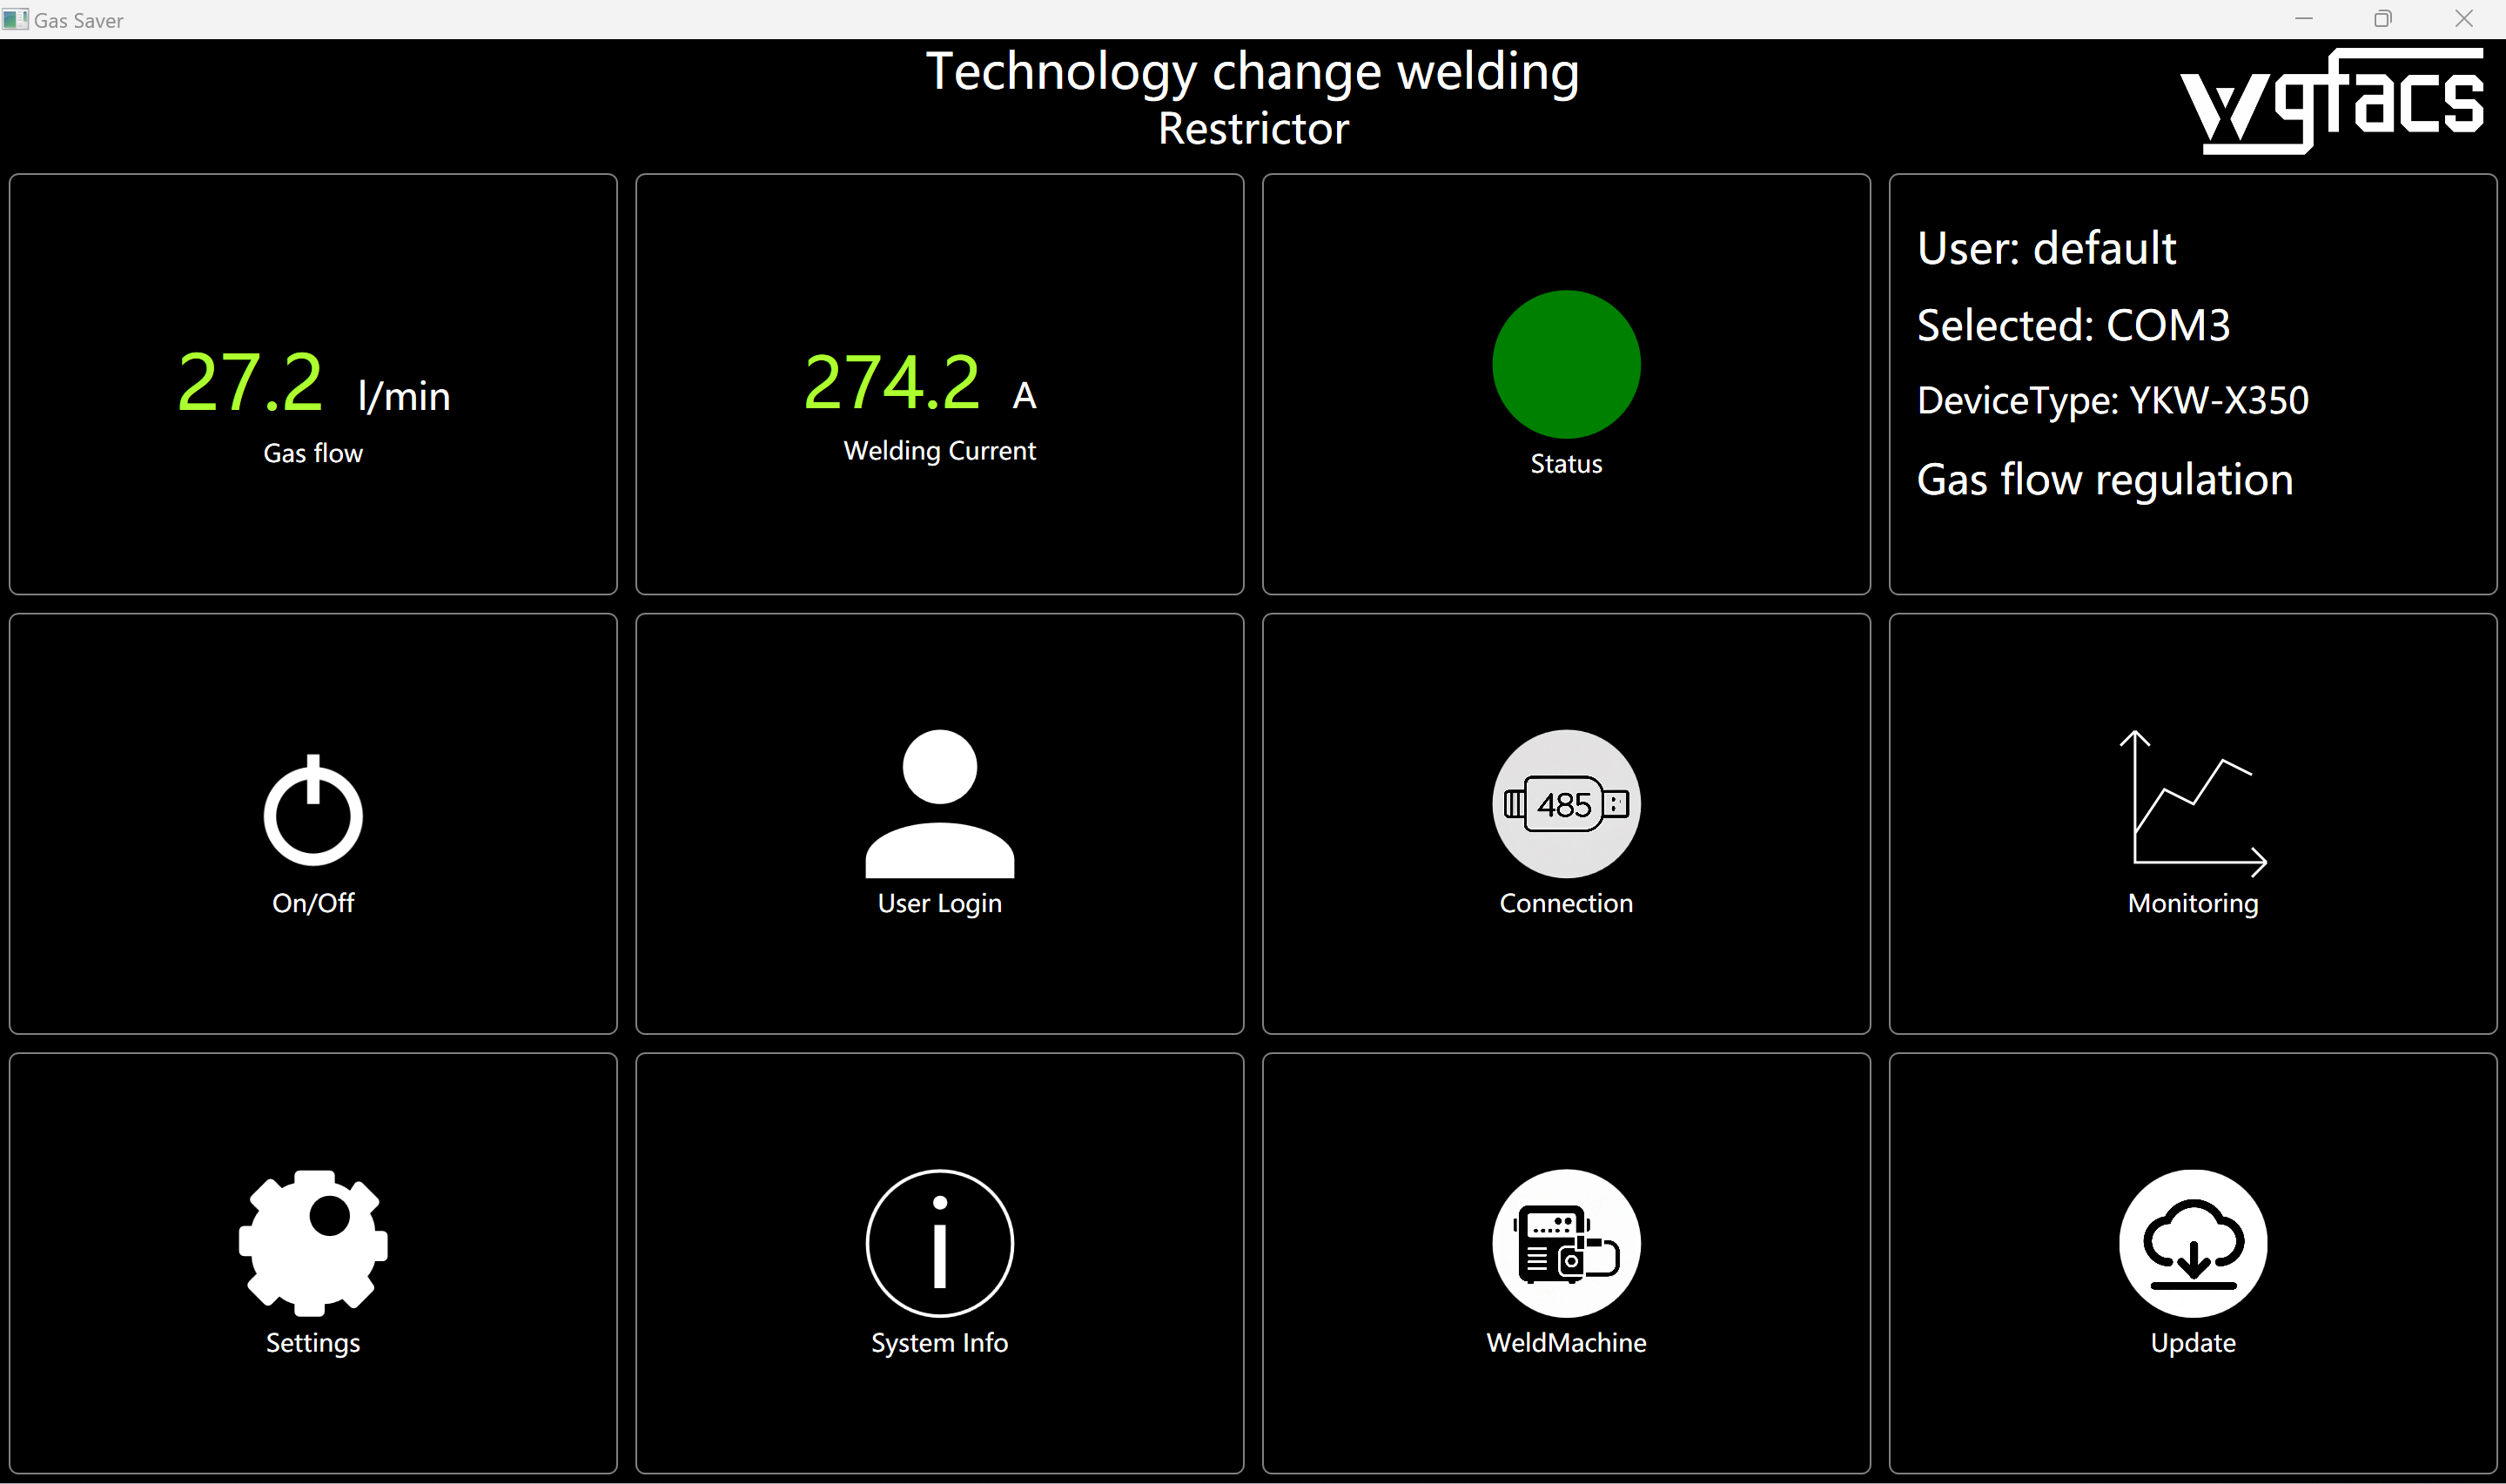Open the Settings gear icon
Image resolution: width=2506 pixels, height=1484 pixels.
coord(313,1243)
